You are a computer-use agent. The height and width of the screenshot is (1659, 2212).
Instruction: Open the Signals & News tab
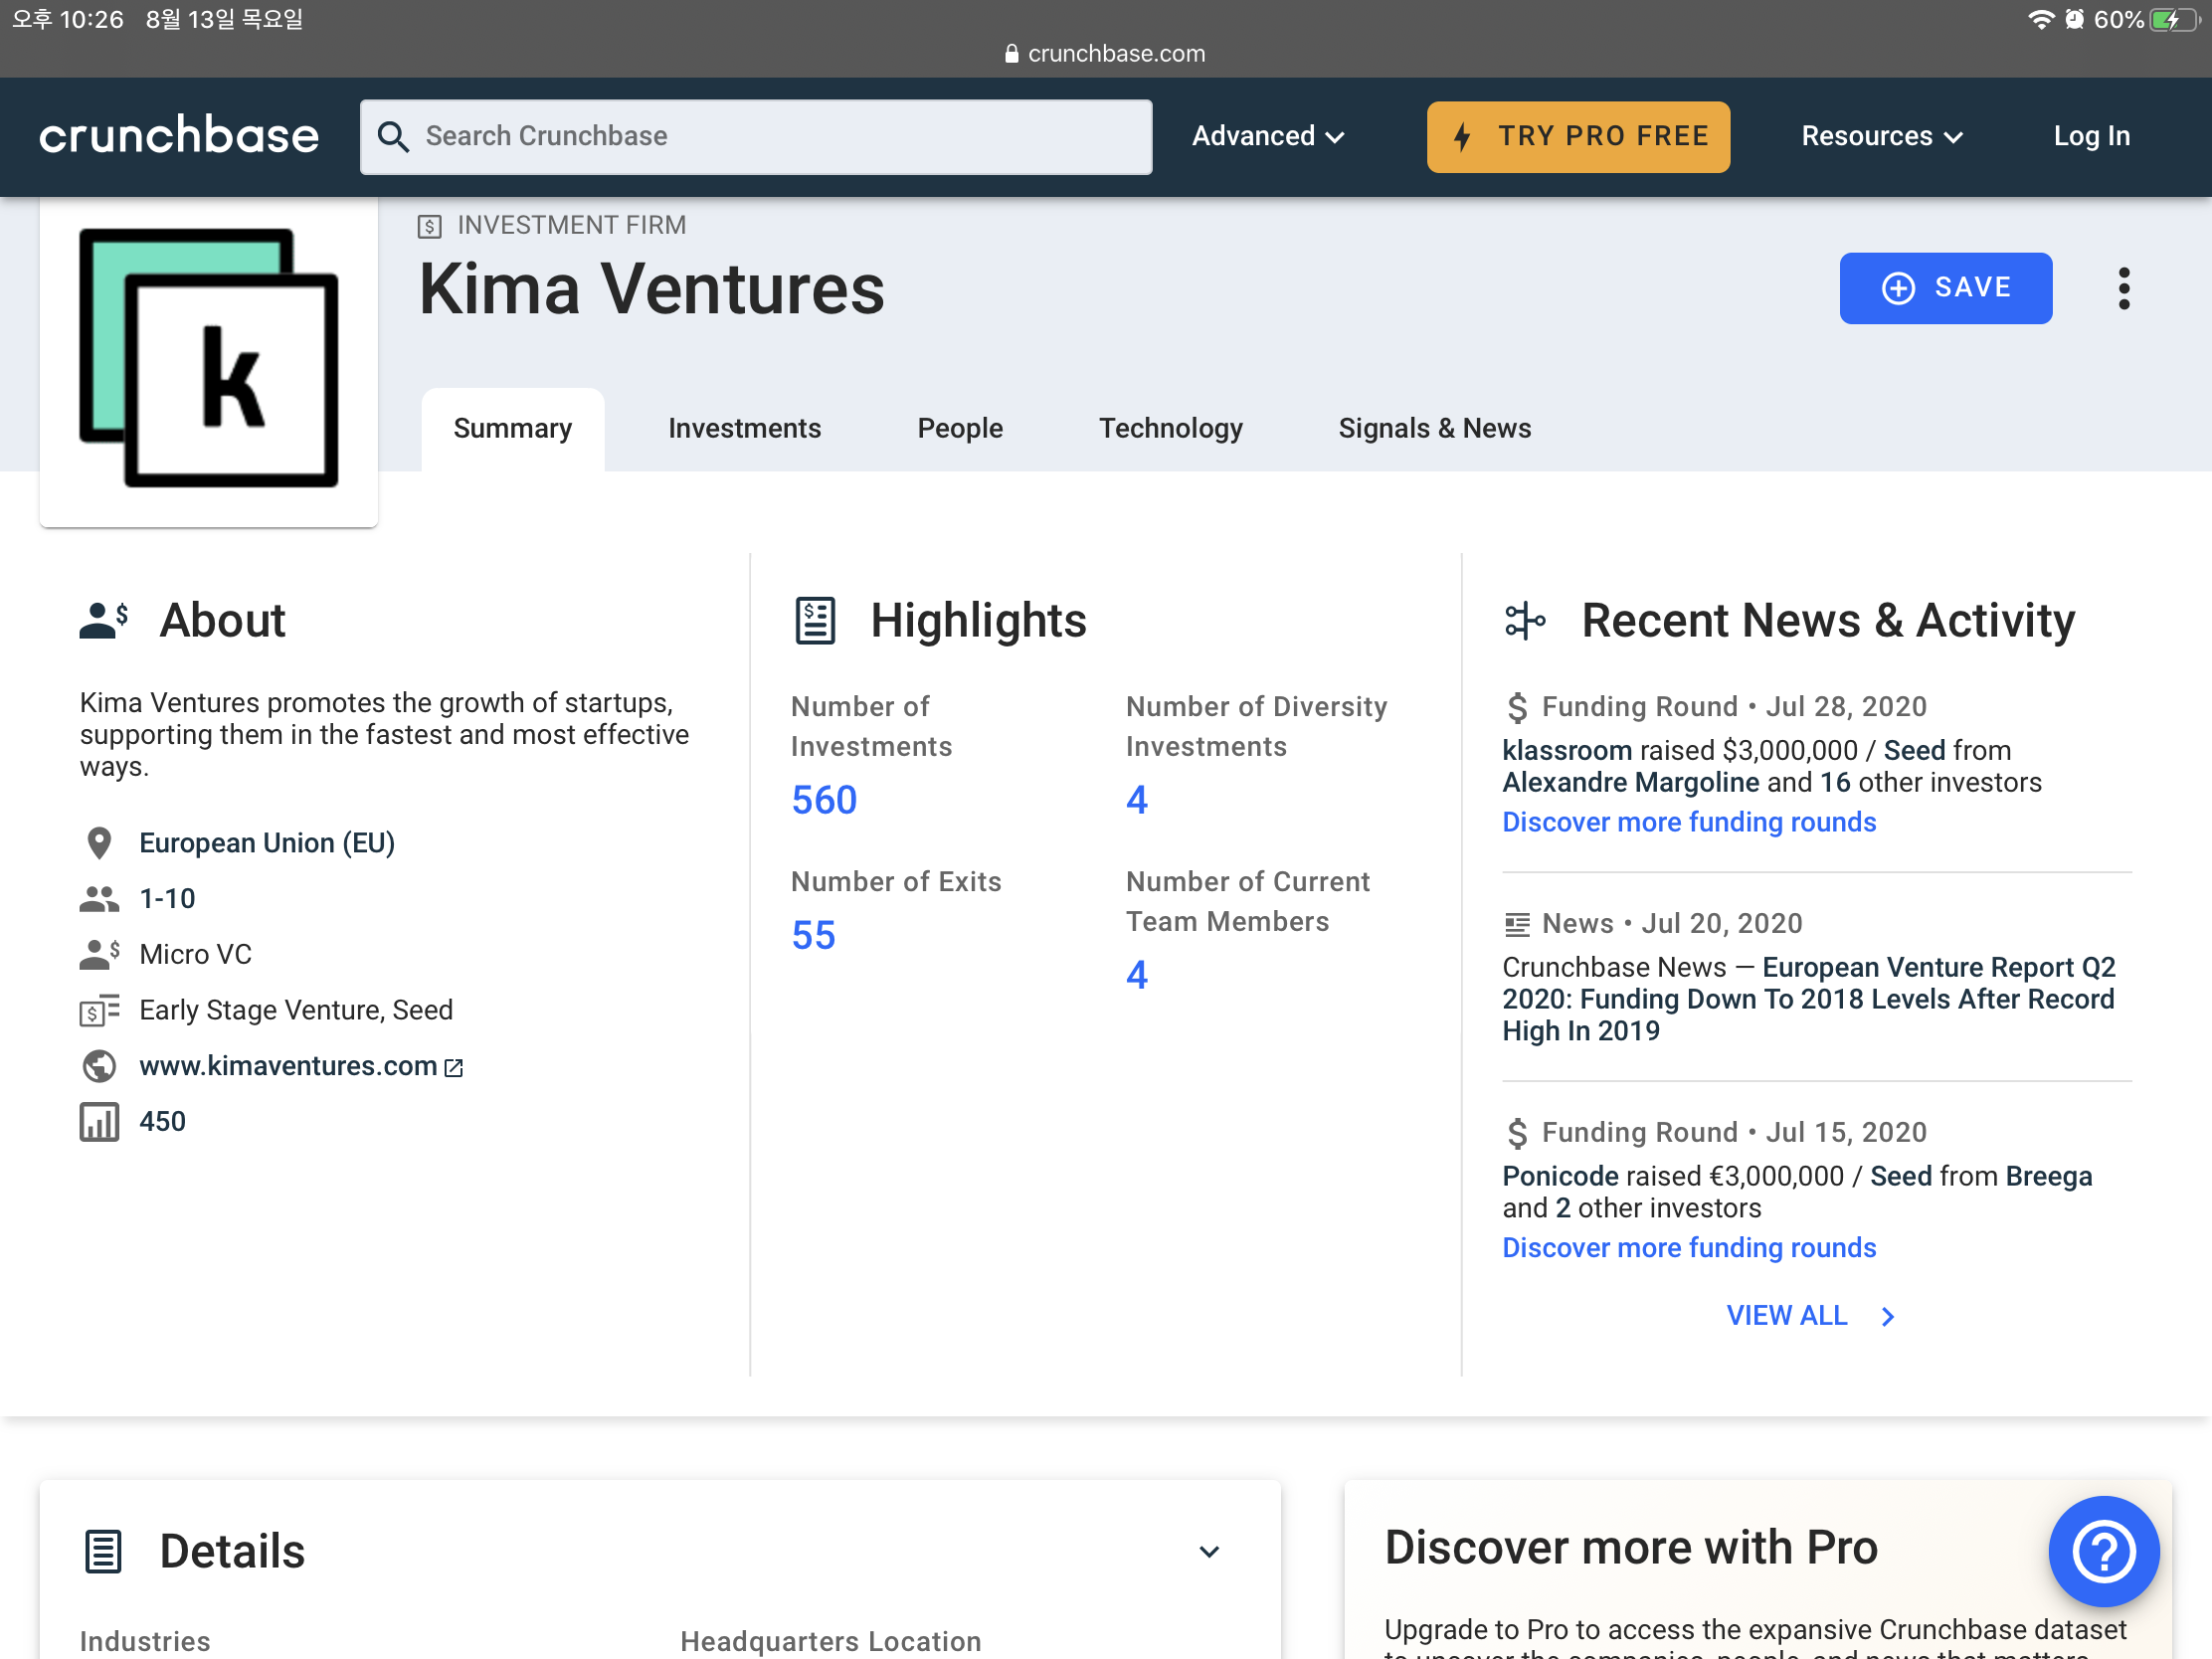(x=1435, y=429)
